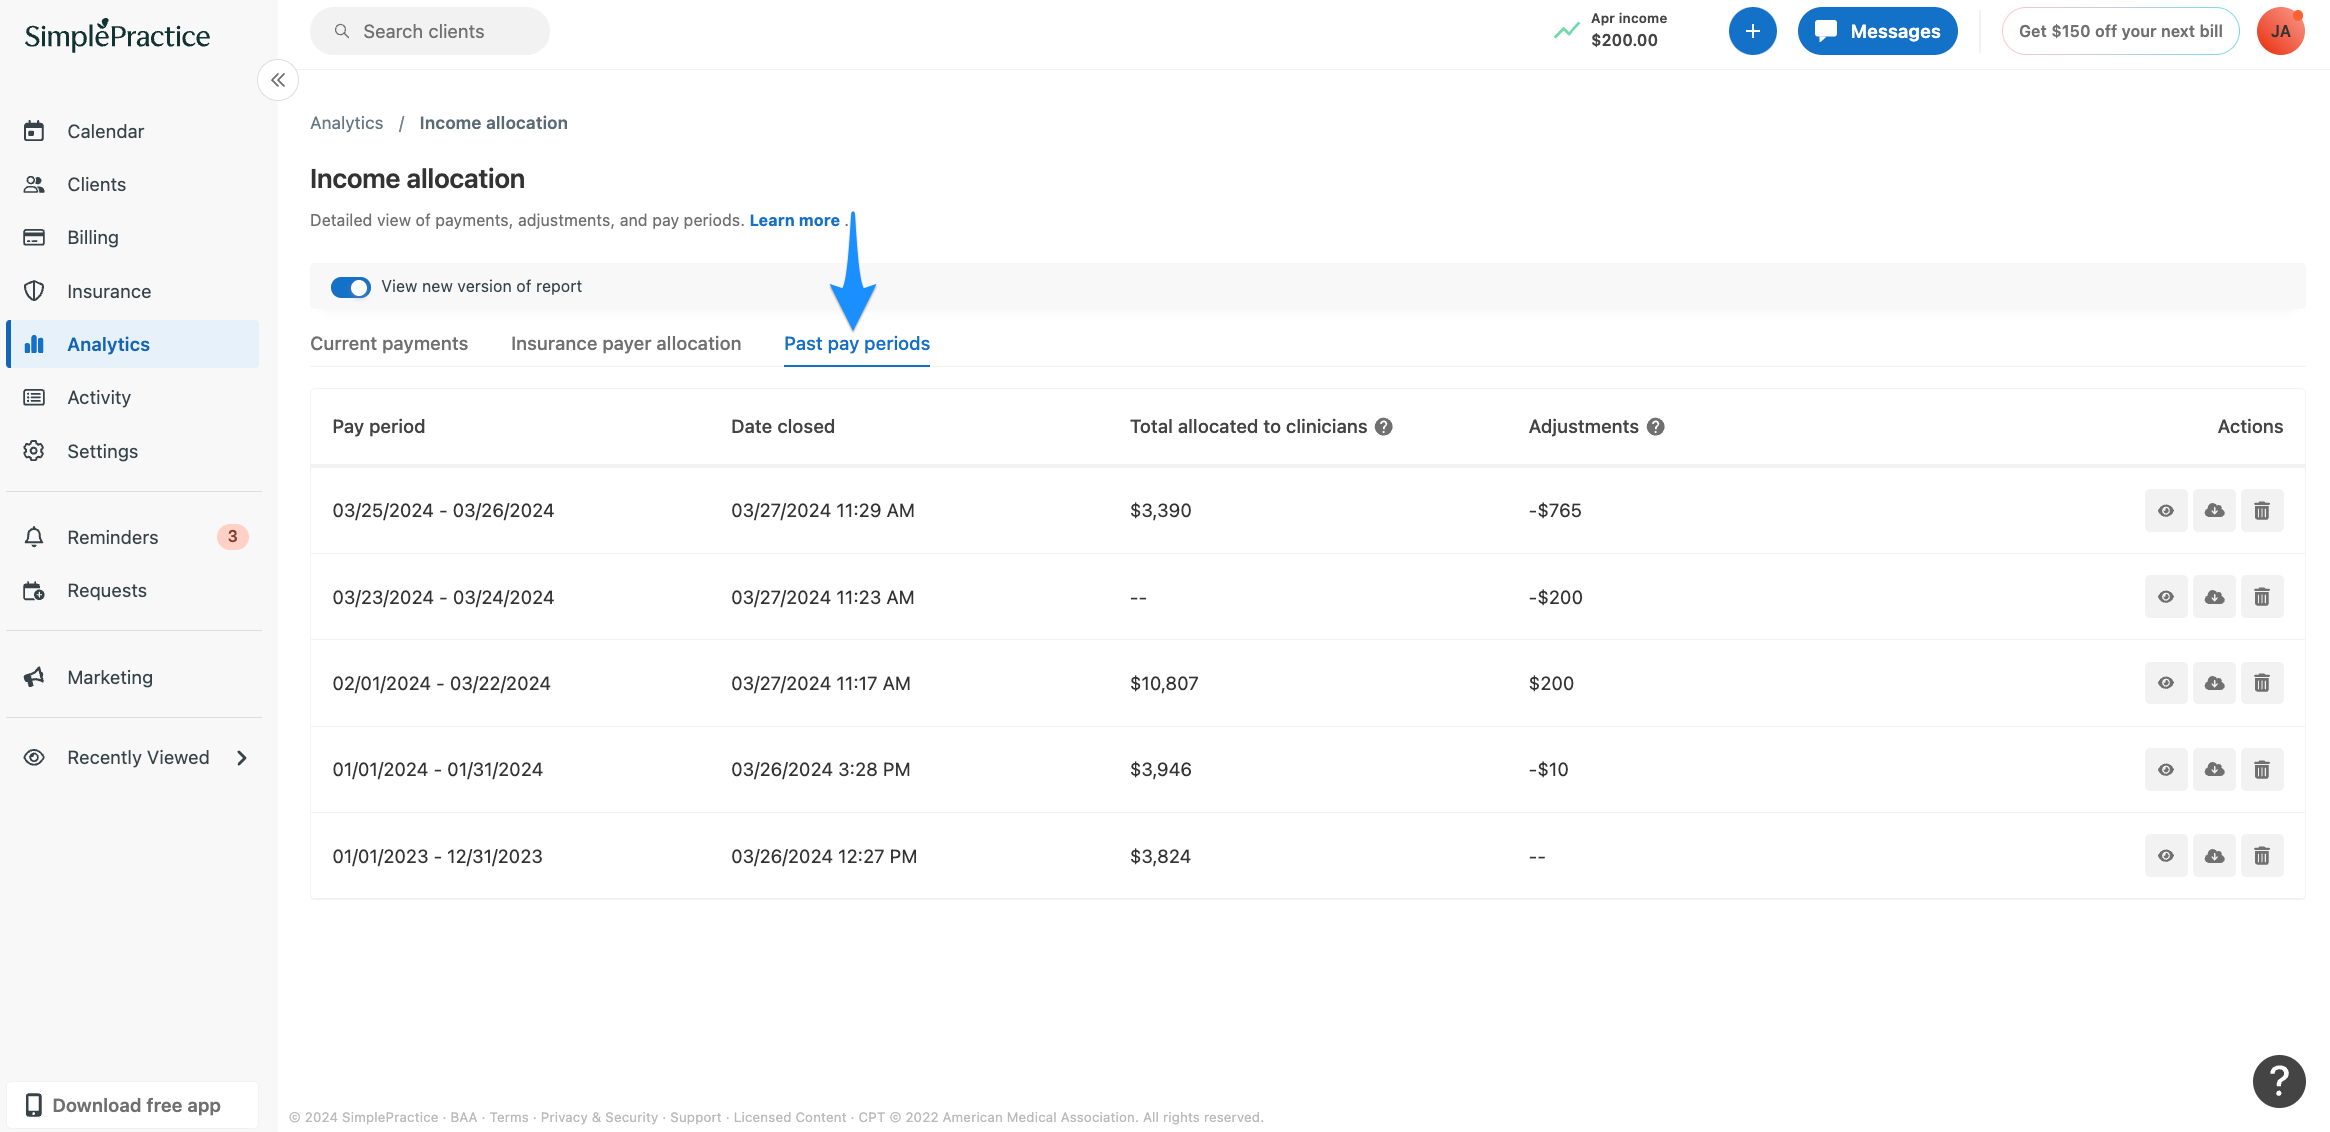The width and height of the screenshot is (2330, 1132).
Task: Click the Learn more link
Action: point(794,220)
